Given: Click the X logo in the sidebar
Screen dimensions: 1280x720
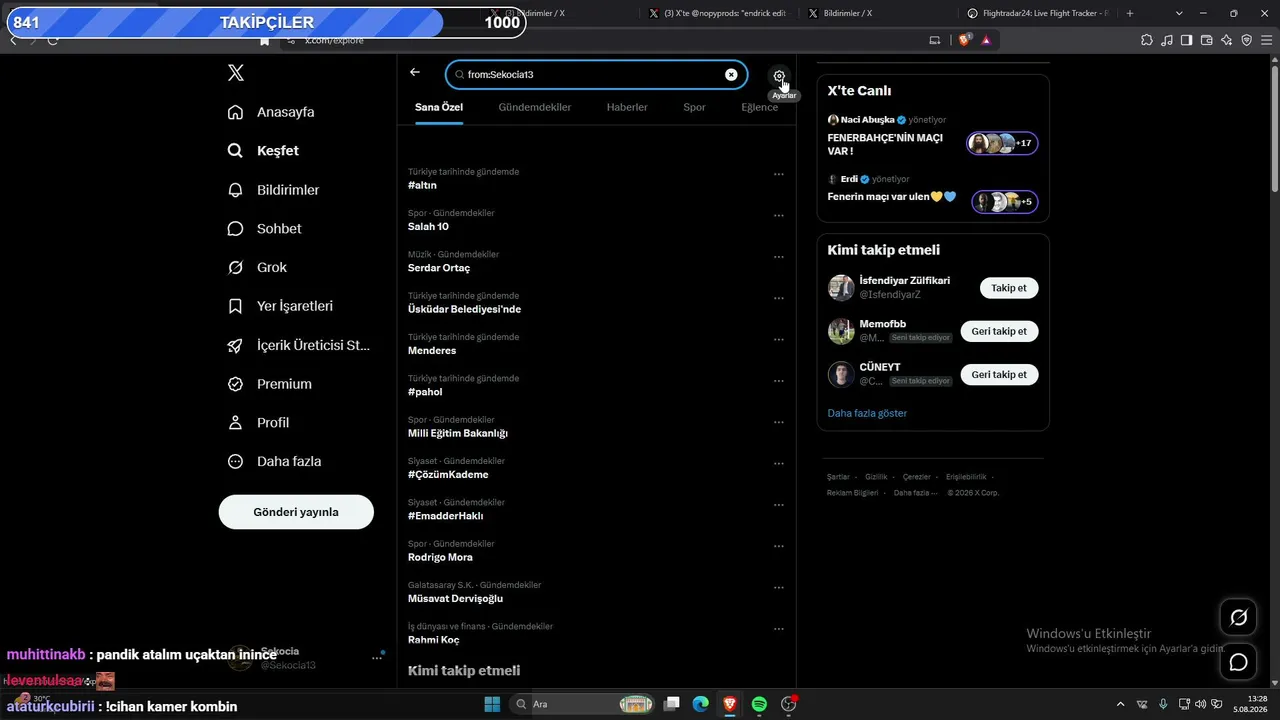Looking at the screenshot, I should click(x=236, y=73).
